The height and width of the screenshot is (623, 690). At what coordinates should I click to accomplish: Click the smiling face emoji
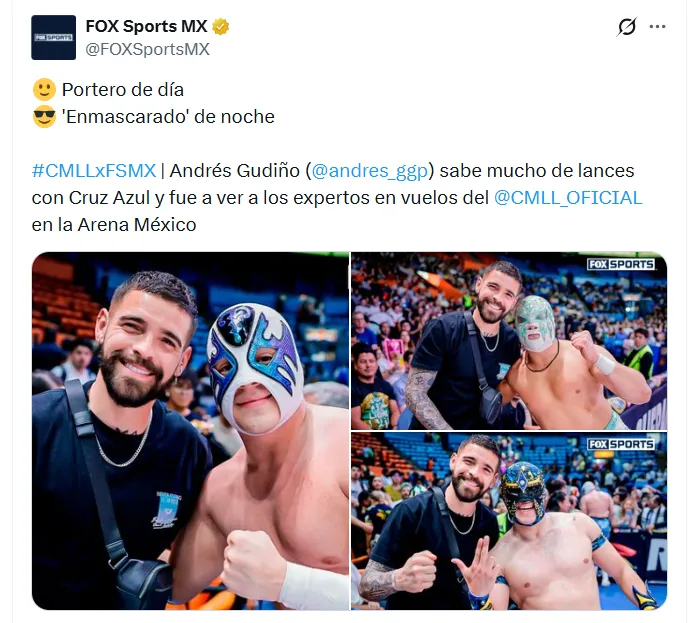point(44,90)
